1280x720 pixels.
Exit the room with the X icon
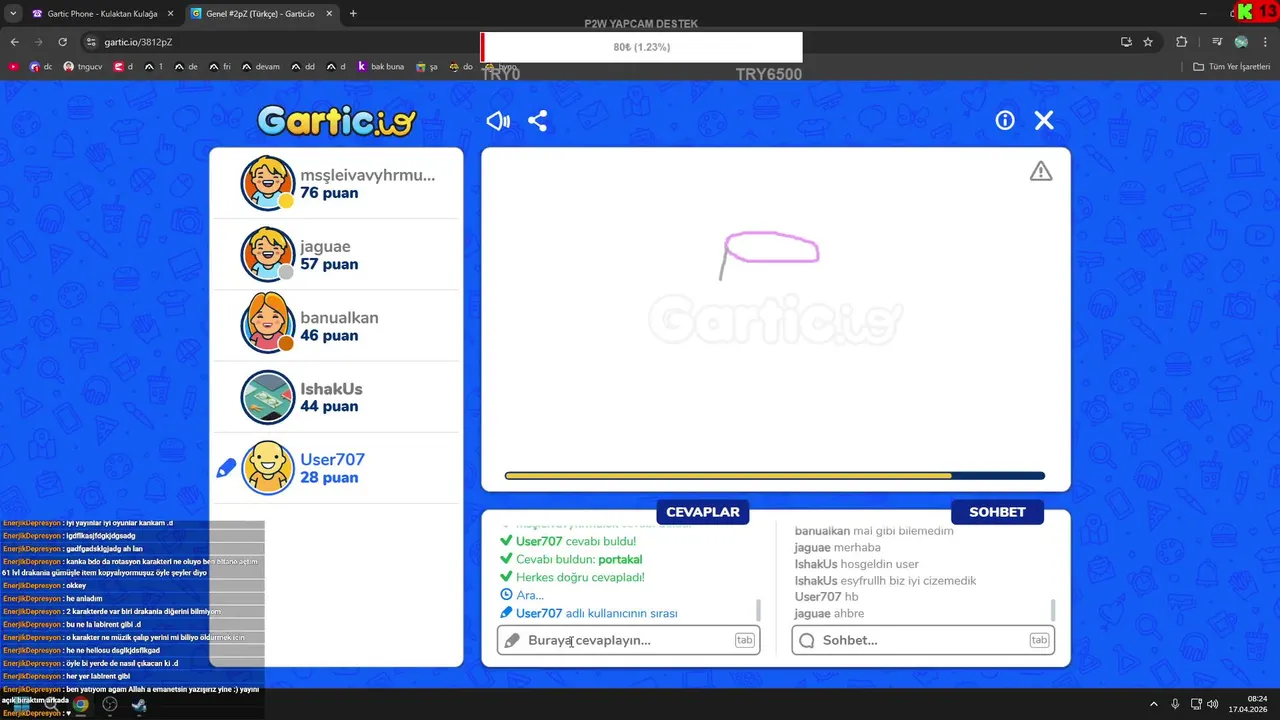(1044, 120)
